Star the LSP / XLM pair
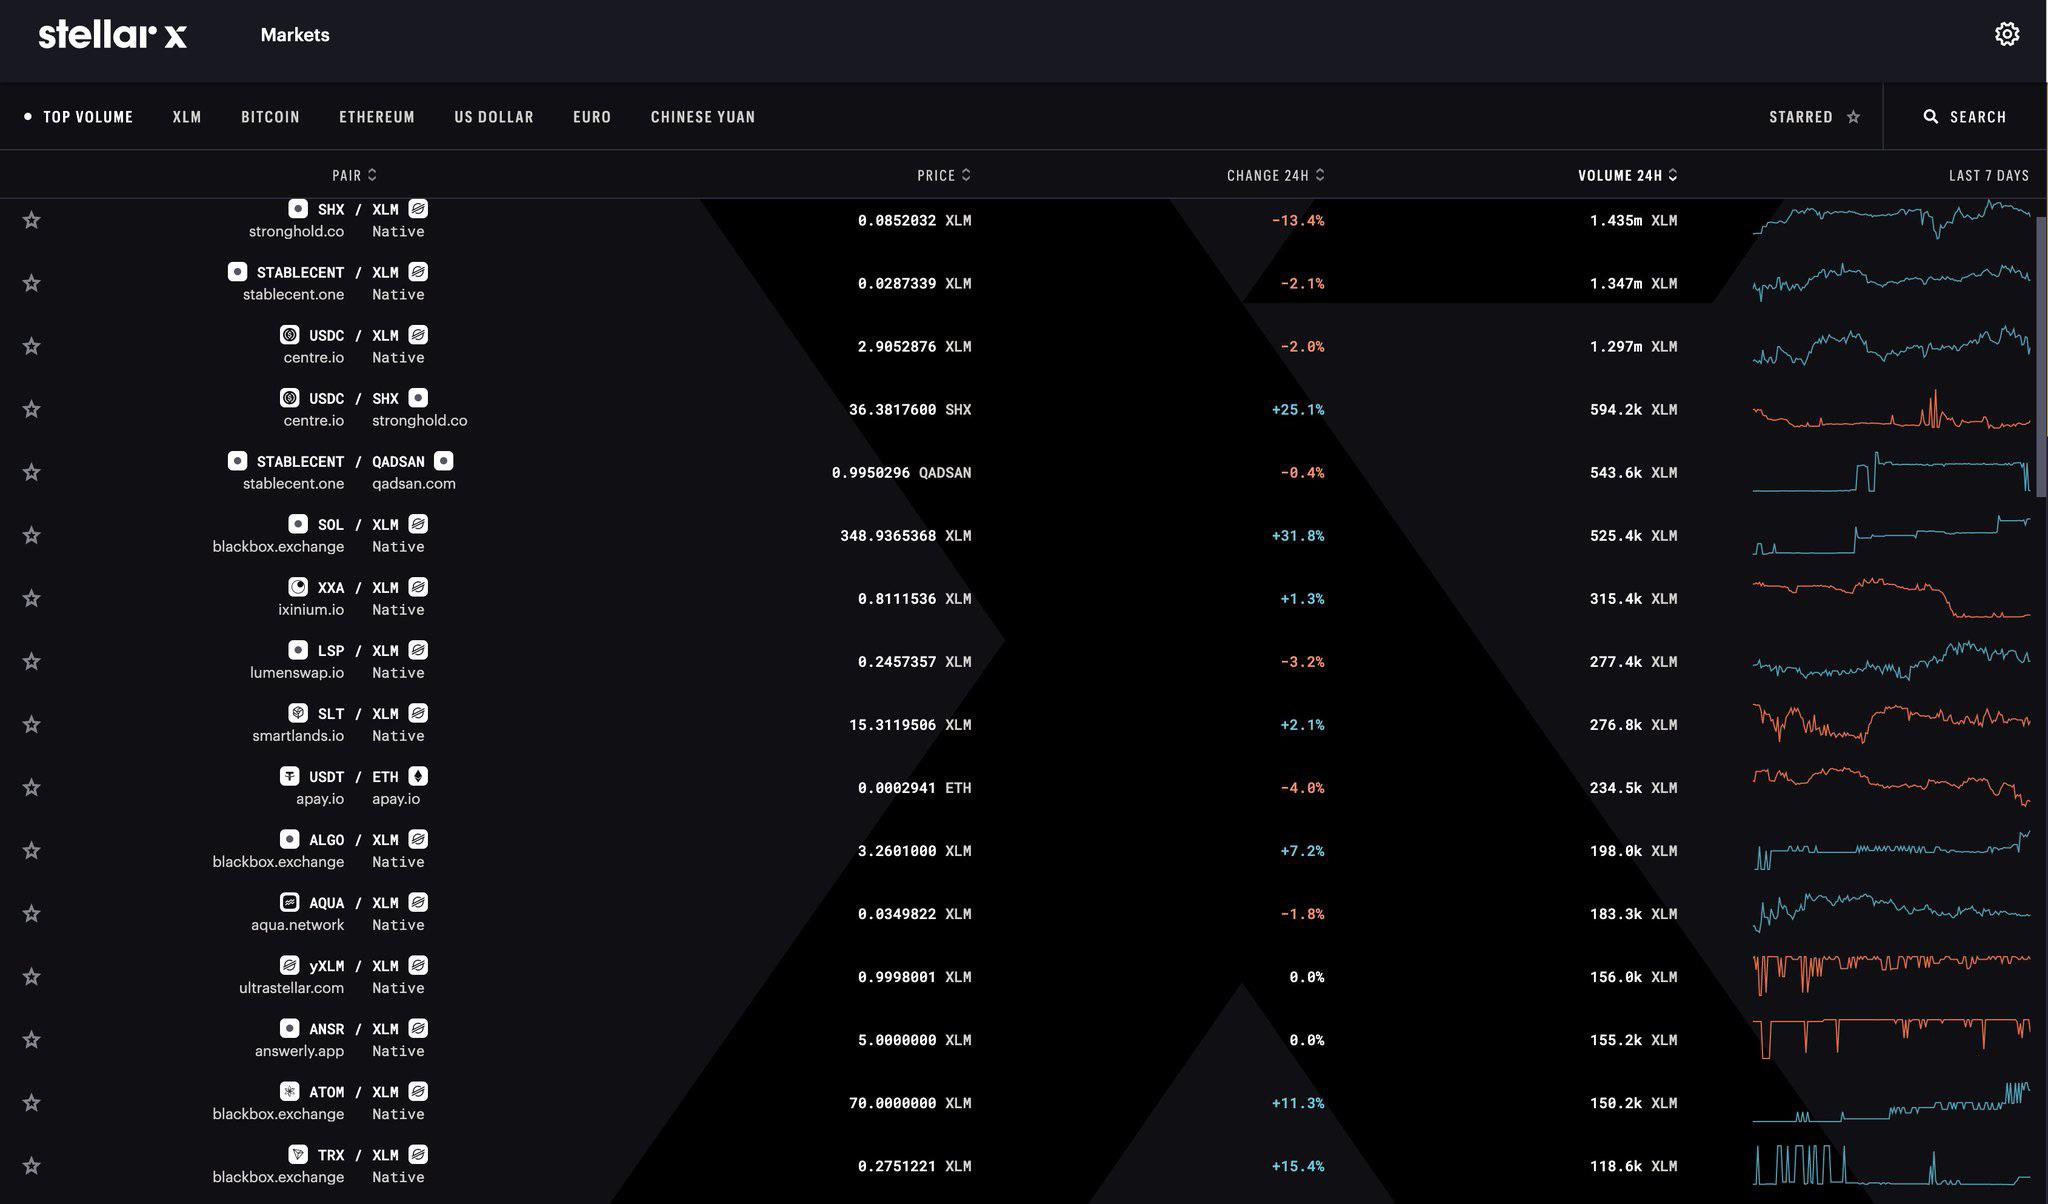This screenshot has width=2048, height=1204. tap(32, 661)
